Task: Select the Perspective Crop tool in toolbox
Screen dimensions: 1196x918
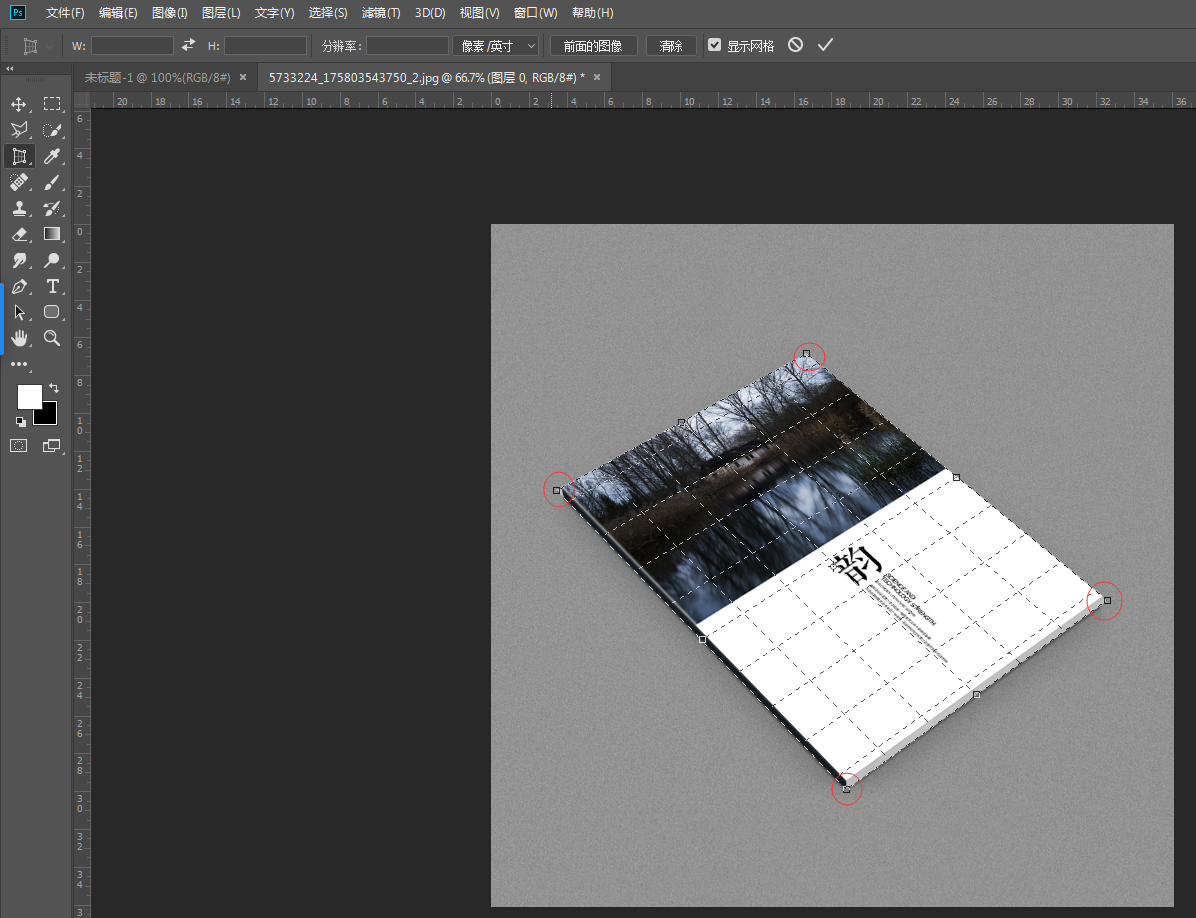Action: (19, 156)
